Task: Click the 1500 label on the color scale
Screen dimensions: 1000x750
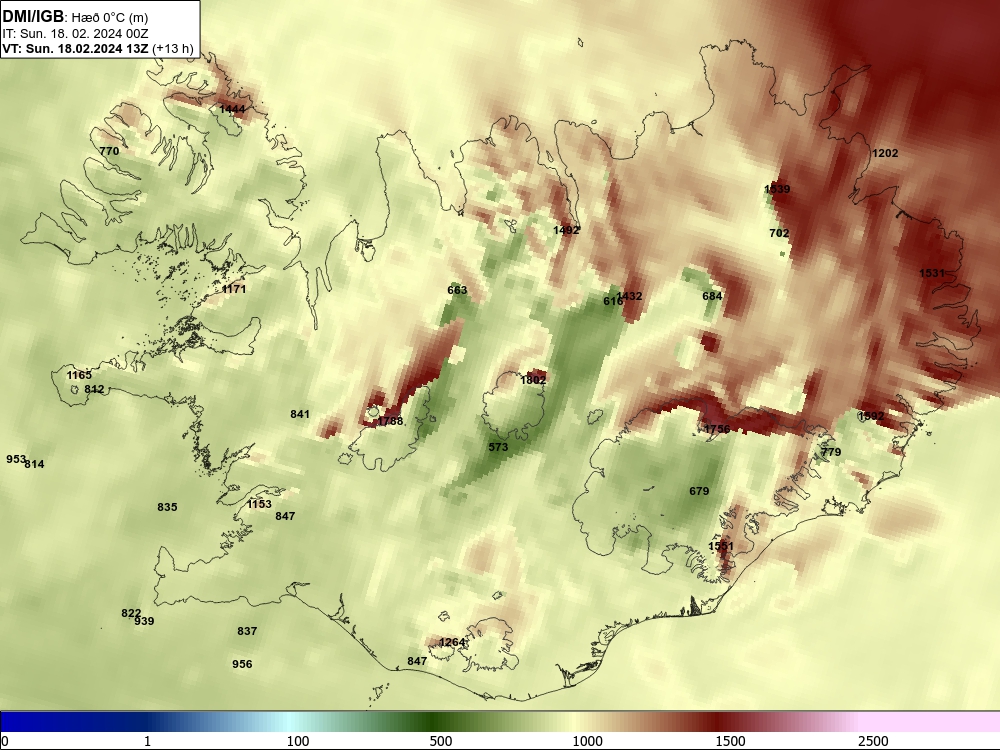Action: tap(730, 741)
